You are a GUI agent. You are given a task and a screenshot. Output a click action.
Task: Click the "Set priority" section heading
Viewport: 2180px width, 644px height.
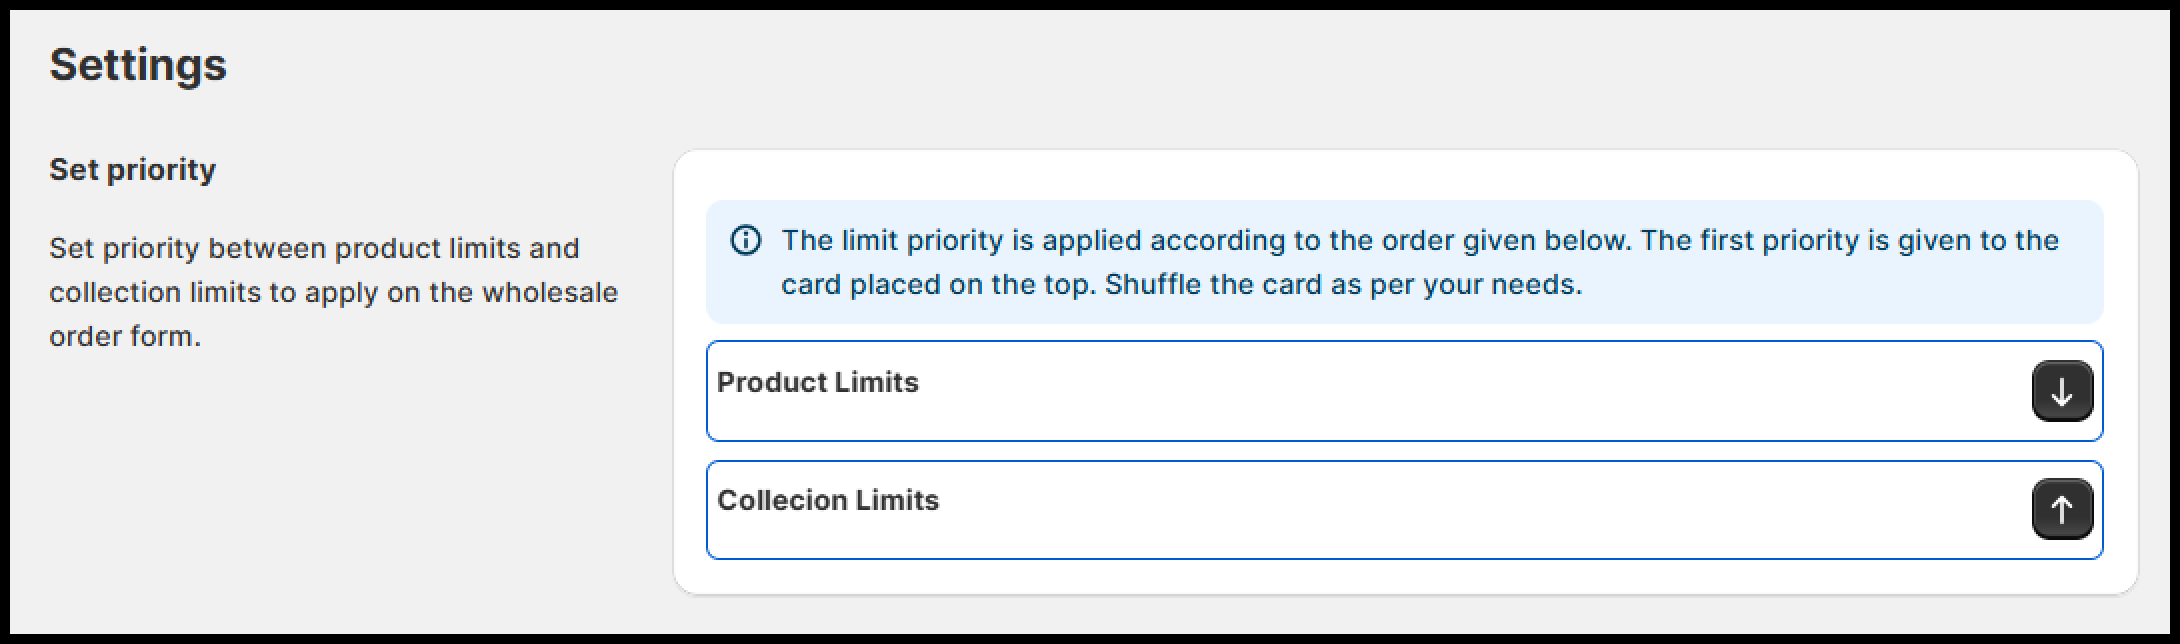click(x=132, y=170)
